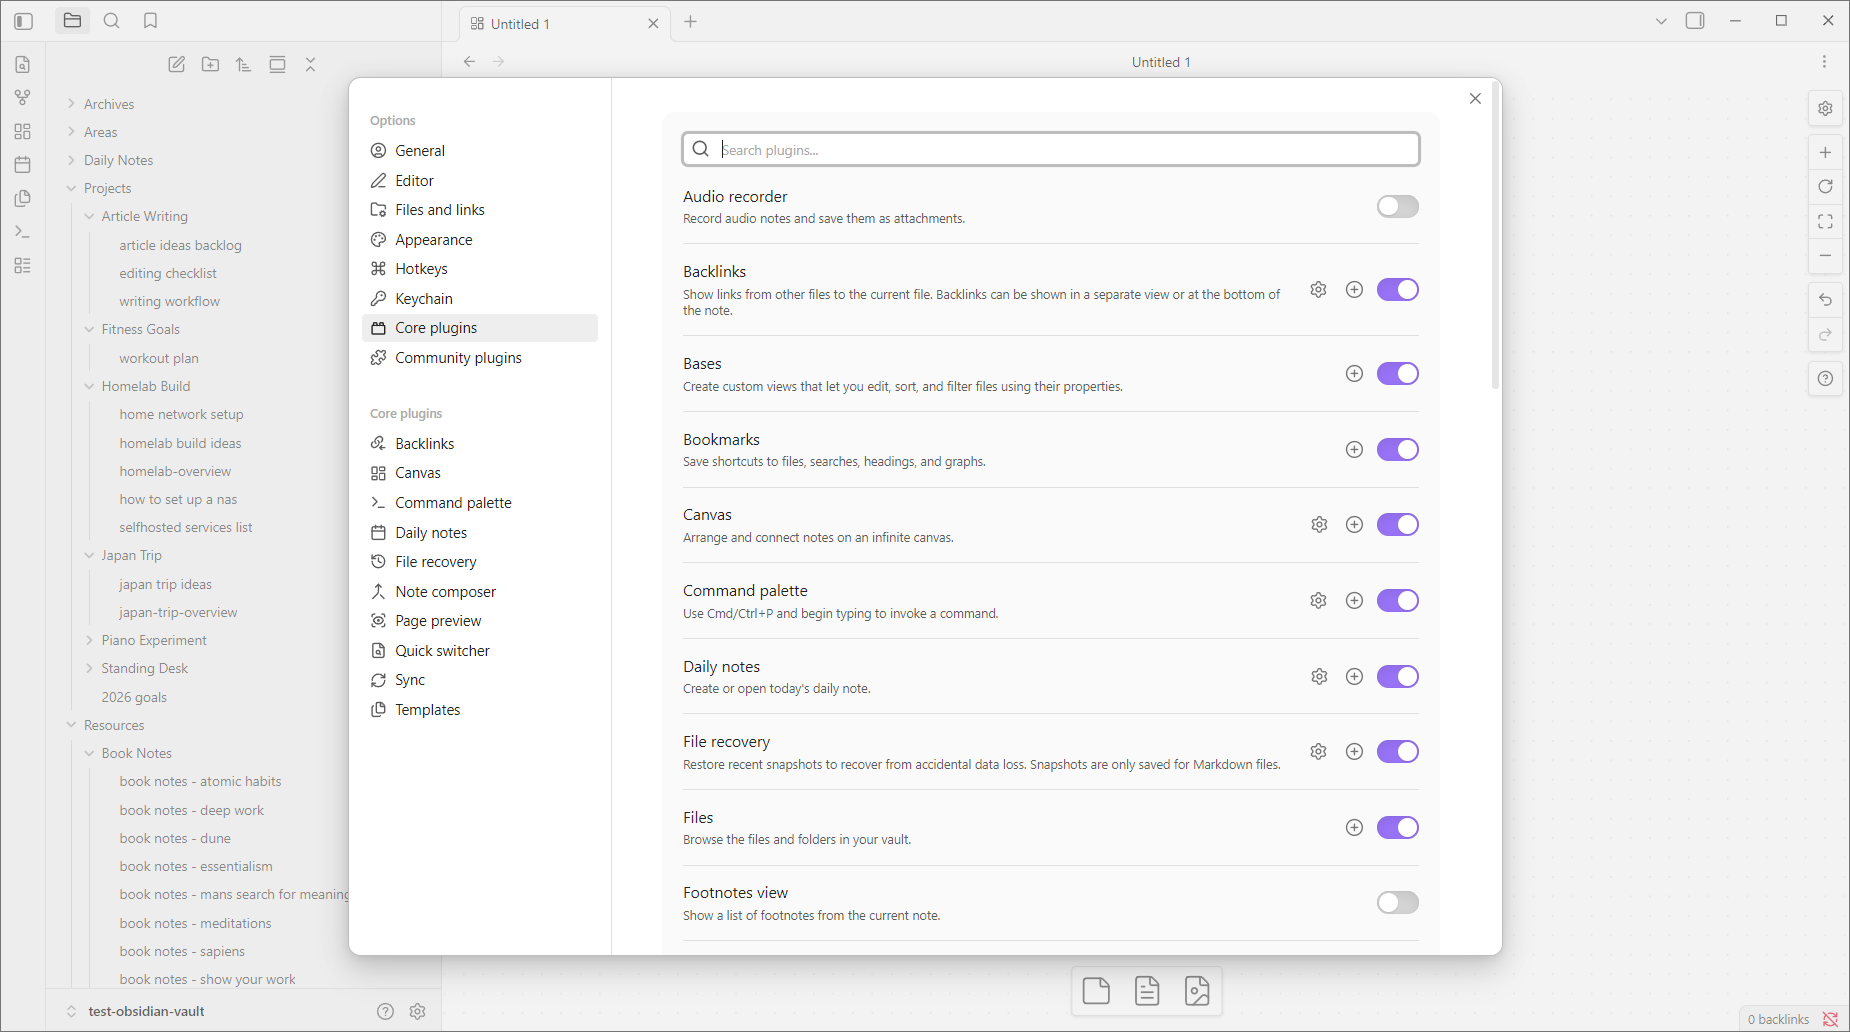The image size is (1850, 1032).
Task: Open Daily notes plugin settings gear
Action: (1319, 677)
